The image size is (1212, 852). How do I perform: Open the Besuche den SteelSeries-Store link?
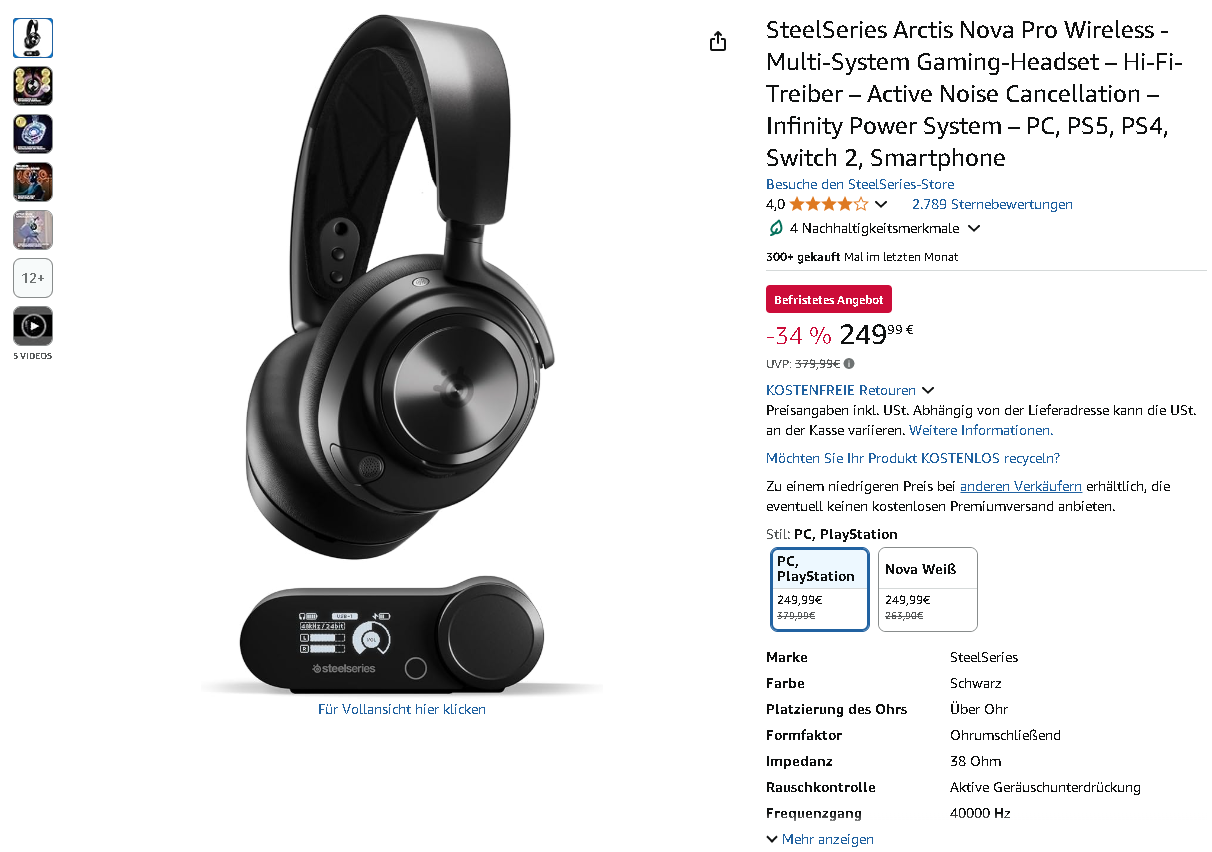(x=860, y=184)
